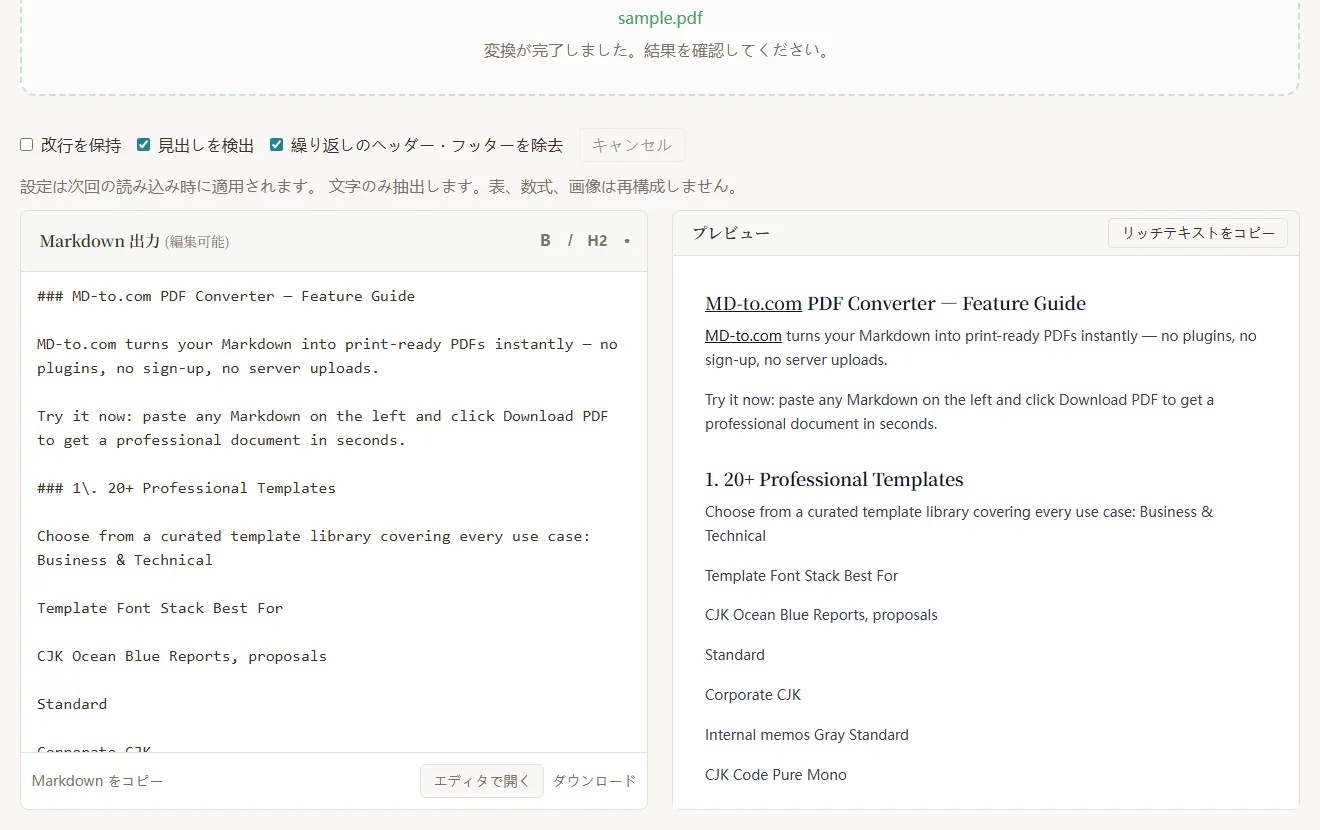
Task: Open the MD-to.com link in preview heading
Action: pos(753,304)
